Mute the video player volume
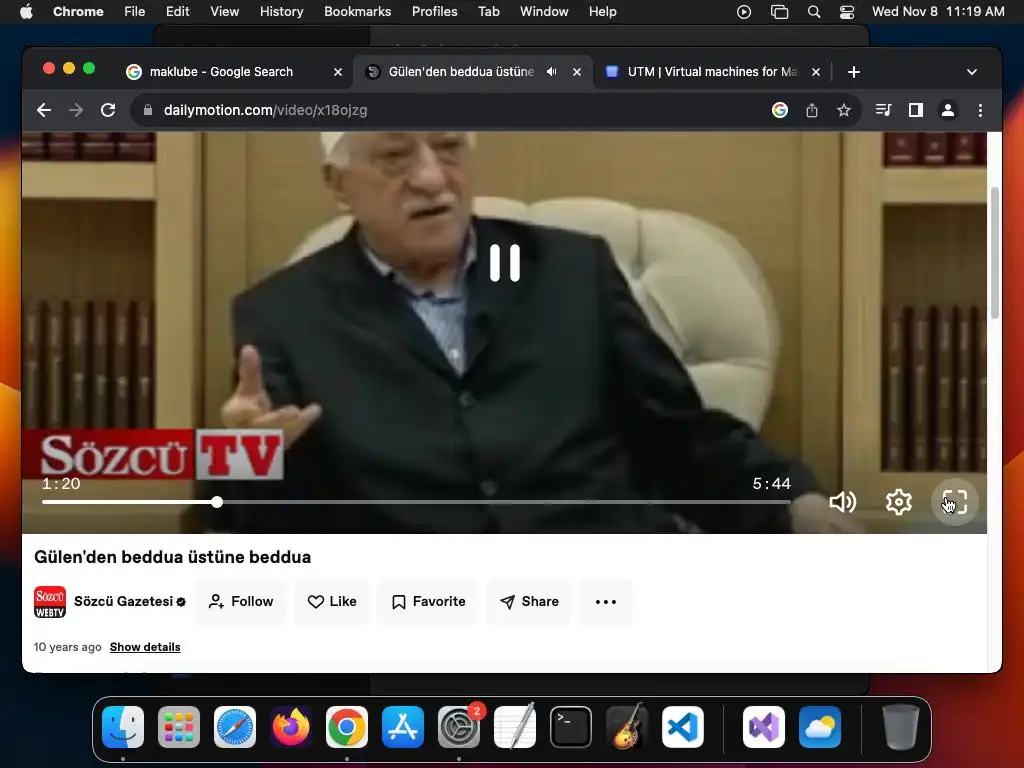 pos(842,502)
